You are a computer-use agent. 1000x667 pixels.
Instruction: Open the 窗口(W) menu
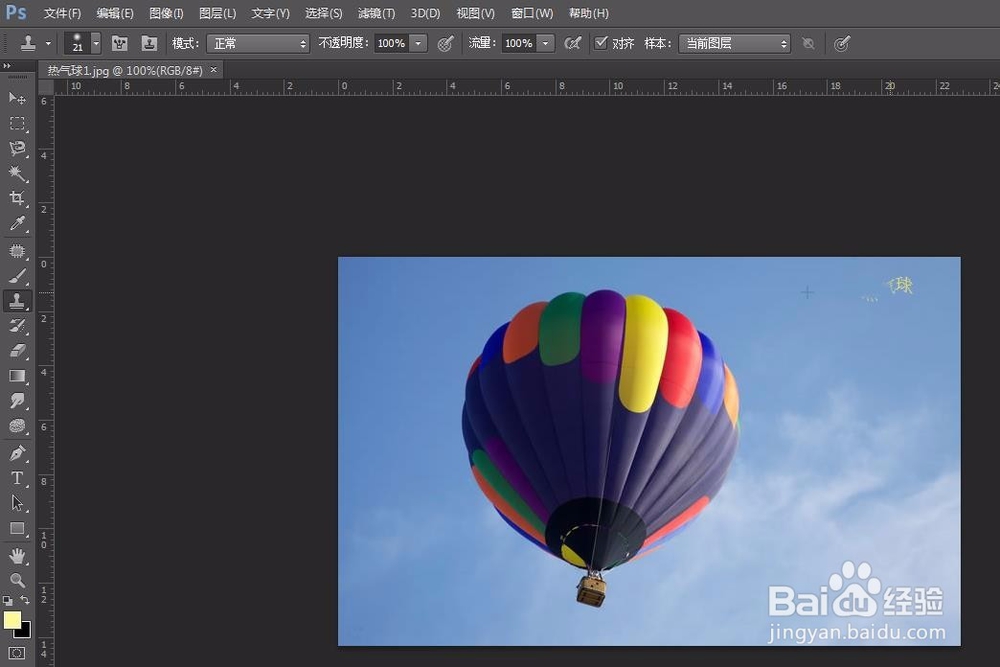coord(532,13)
